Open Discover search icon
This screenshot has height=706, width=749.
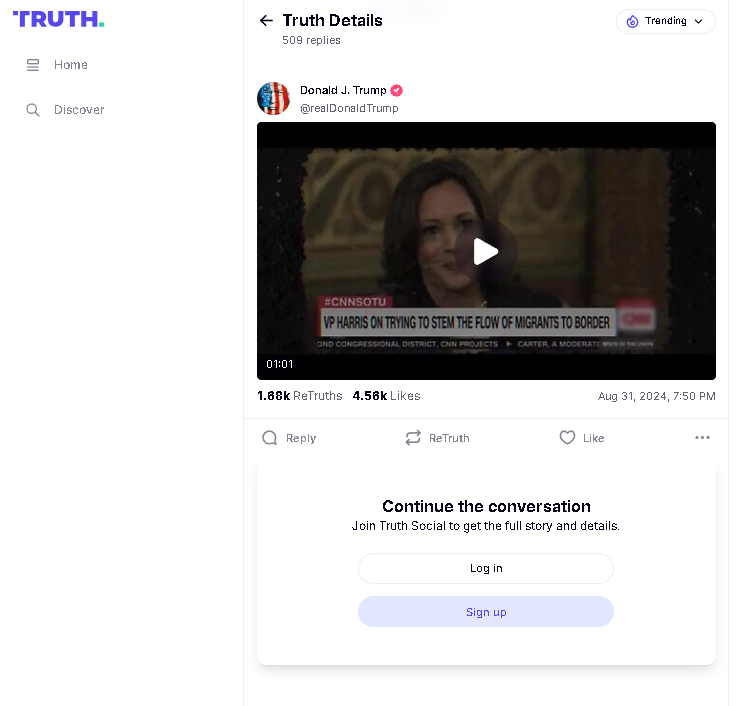(32, 110)
